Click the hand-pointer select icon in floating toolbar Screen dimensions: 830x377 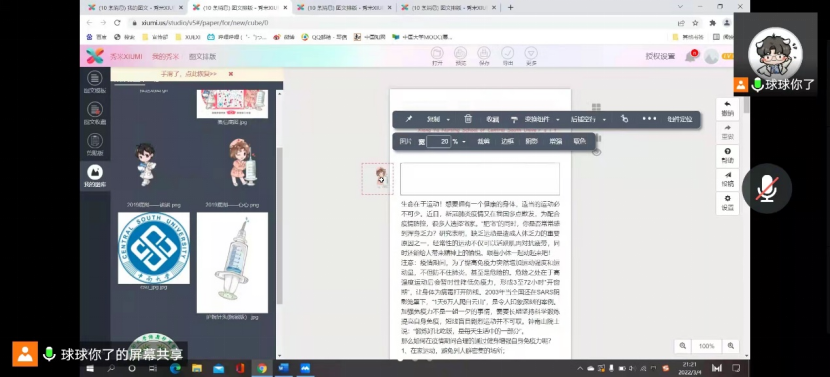point(625,119)
